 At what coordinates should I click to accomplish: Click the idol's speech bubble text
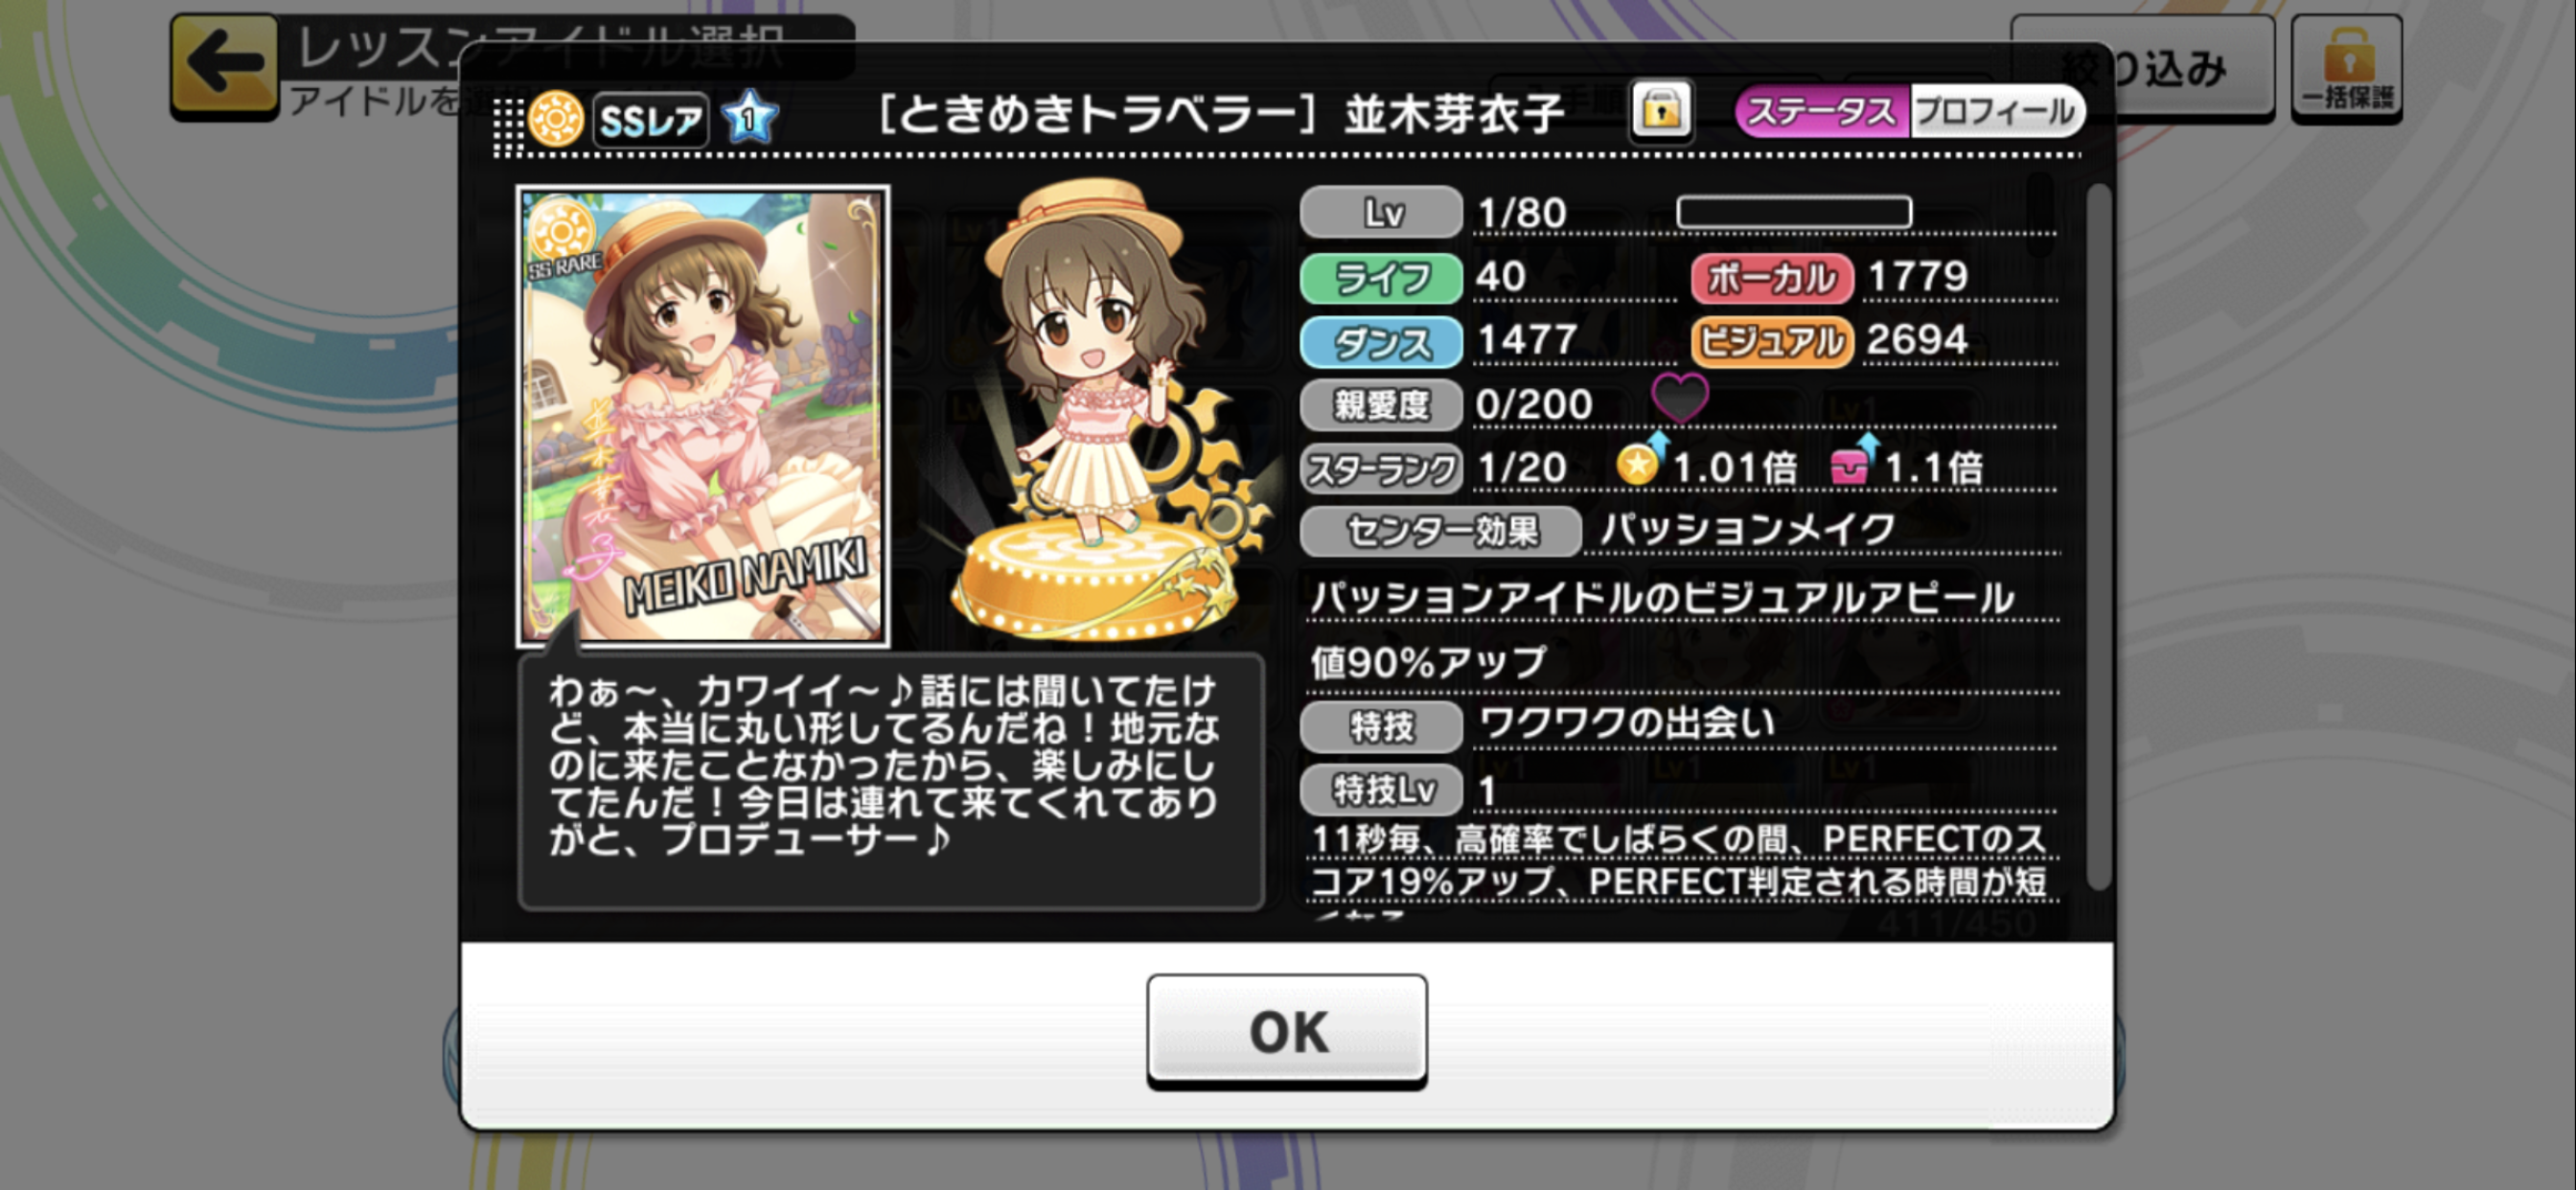click(x=884, y=765)
